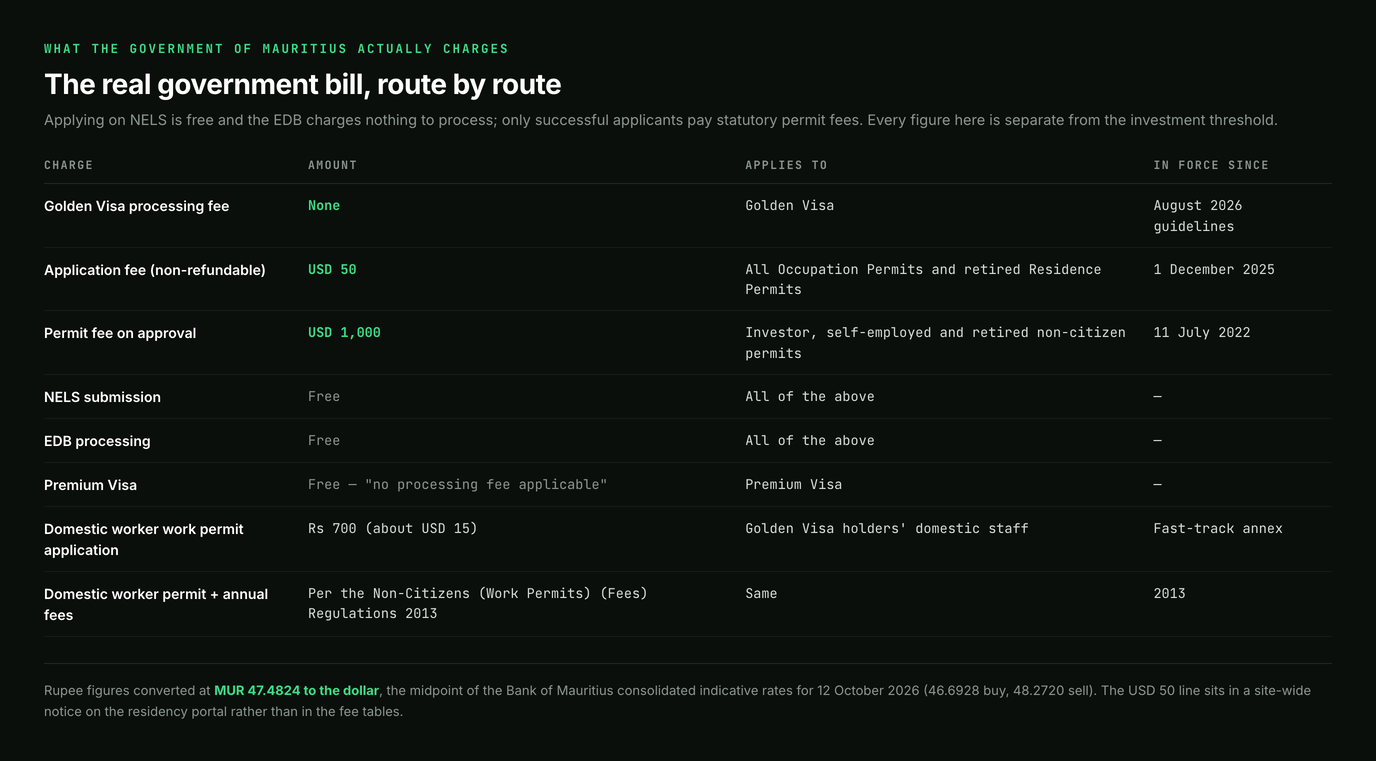
Task: Click the "2013" cell in the In Force Since column
Action: click(x=1169, y=594)
